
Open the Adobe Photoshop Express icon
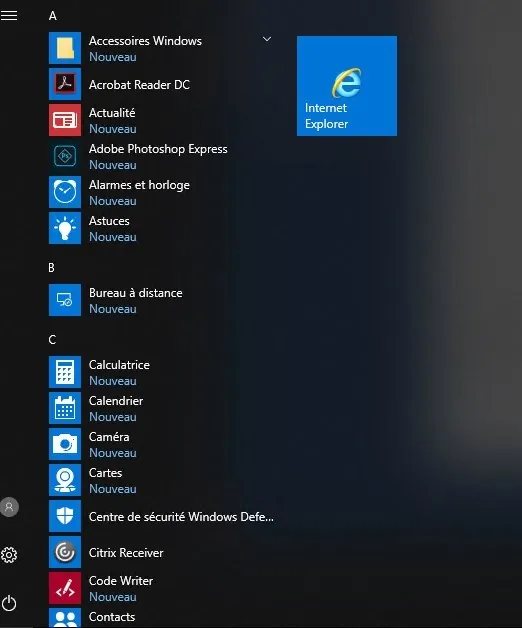pos(65,156)
